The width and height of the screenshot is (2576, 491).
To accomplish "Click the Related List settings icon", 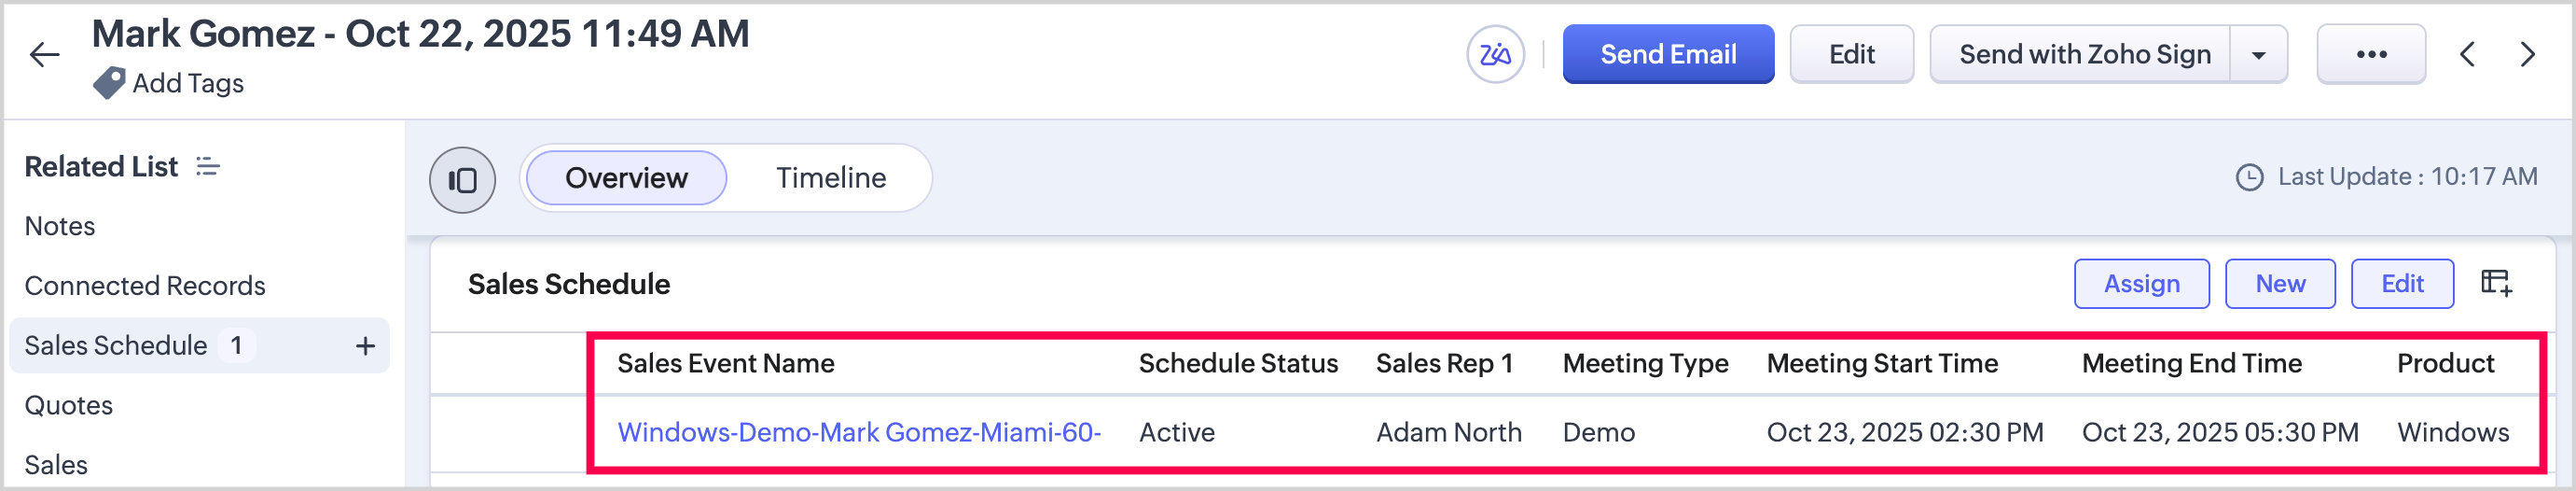I will [208, 166].
